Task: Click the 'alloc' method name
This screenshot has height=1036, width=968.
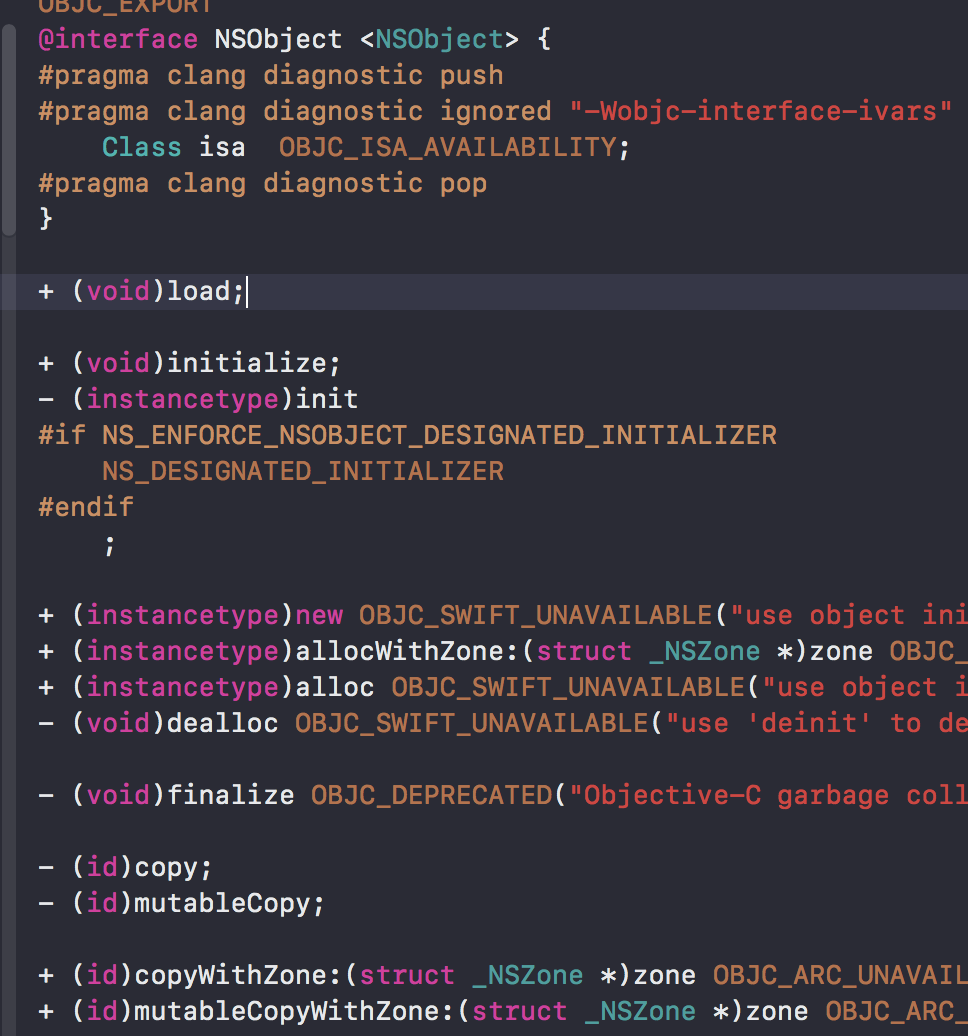Action: [x=334, y=688]
